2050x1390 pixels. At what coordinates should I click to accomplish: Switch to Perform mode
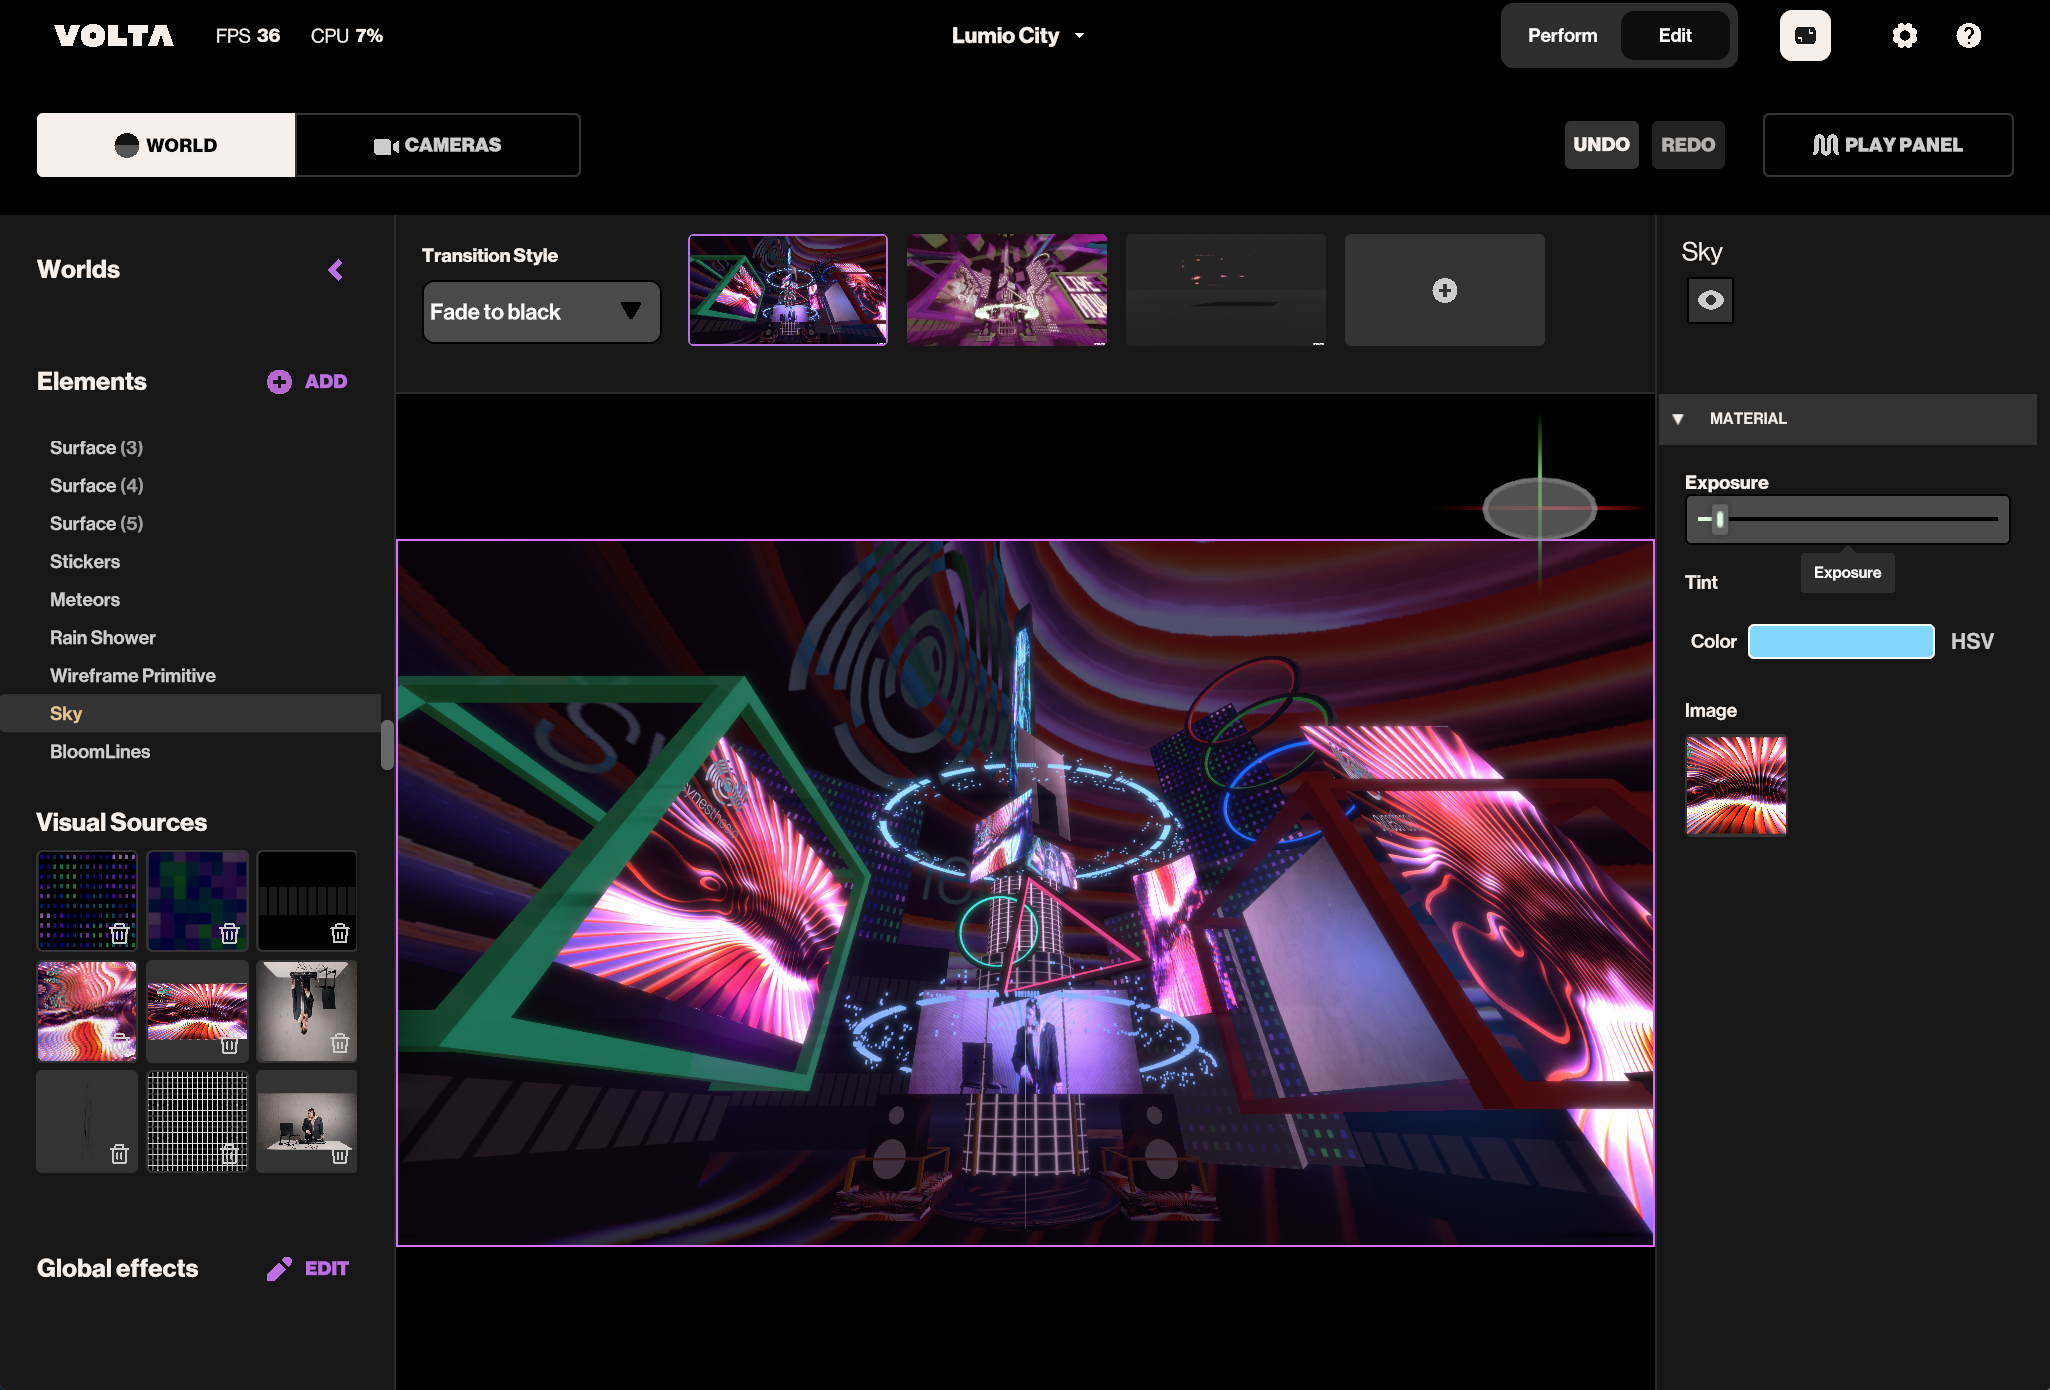(x=1562, y=36)
